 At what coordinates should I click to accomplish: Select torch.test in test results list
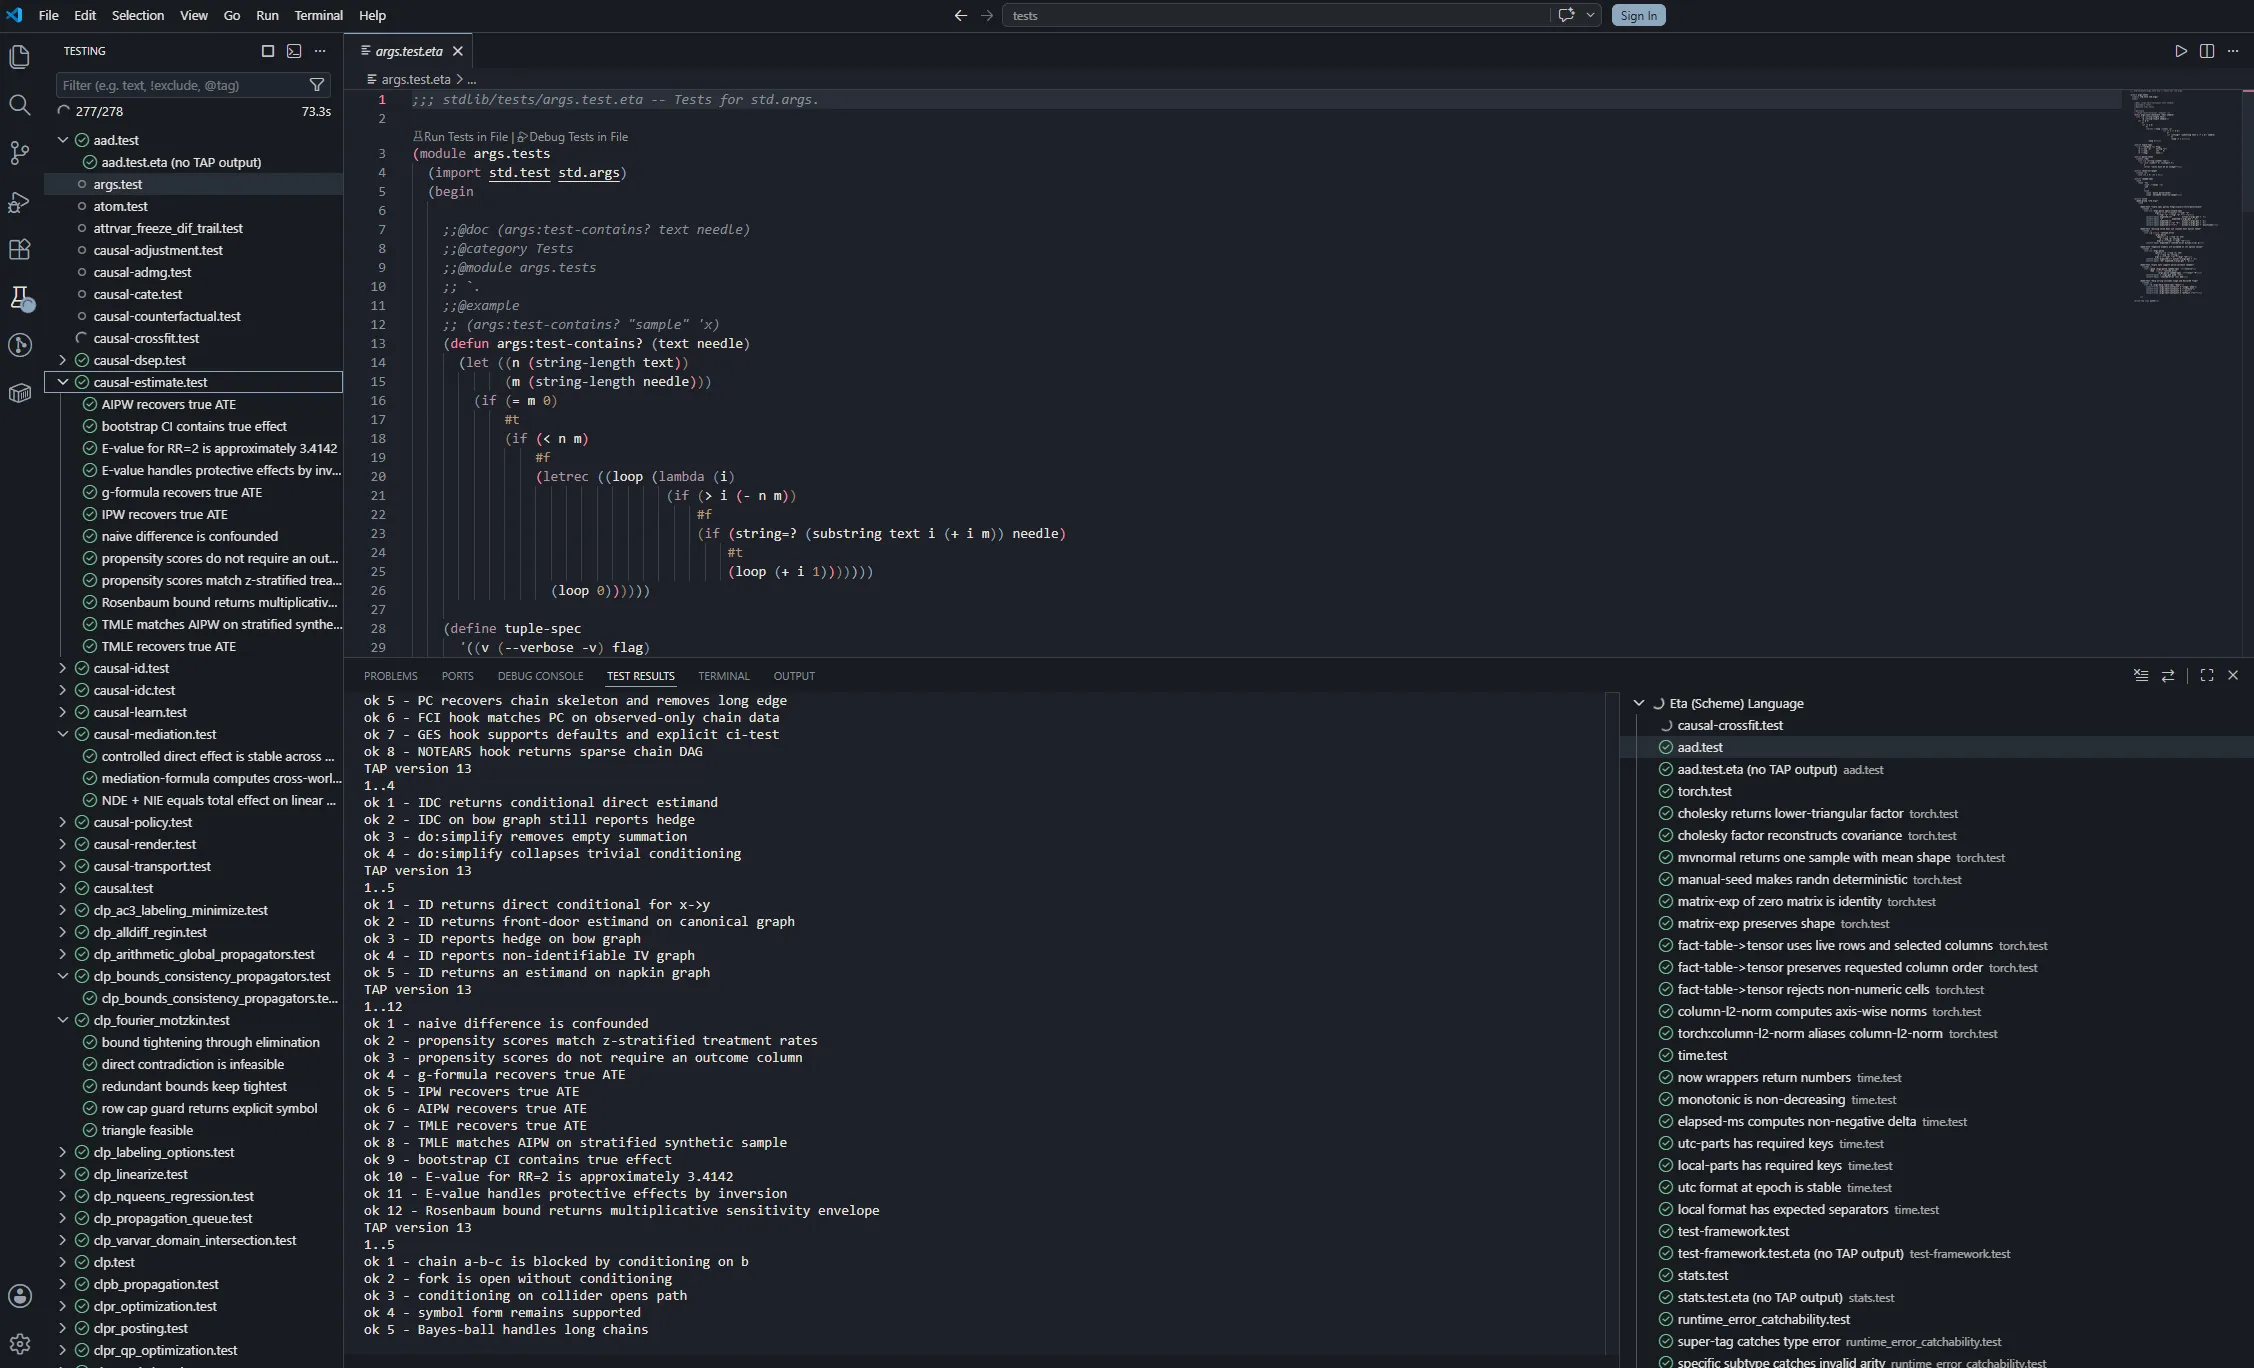tap(1936, 791)
